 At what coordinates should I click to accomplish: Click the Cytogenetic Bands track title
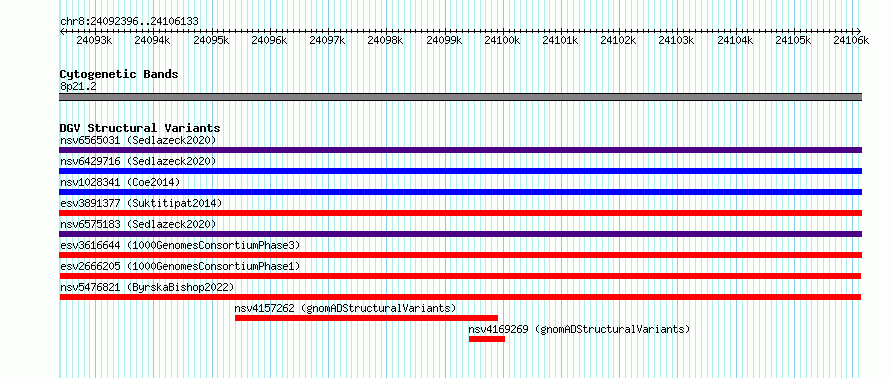click(x=119, y=74)
